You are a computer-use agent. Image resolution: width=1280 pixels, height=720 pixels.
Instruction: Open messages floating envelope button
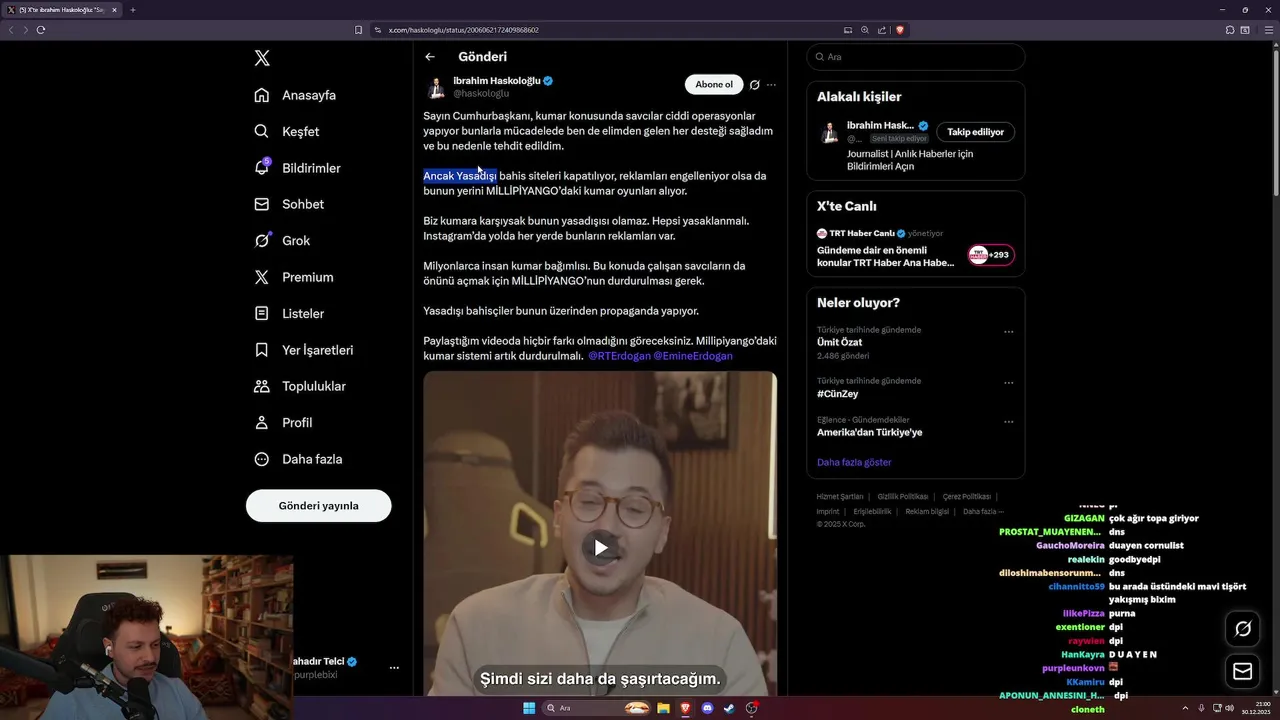tap(1243, 672)
